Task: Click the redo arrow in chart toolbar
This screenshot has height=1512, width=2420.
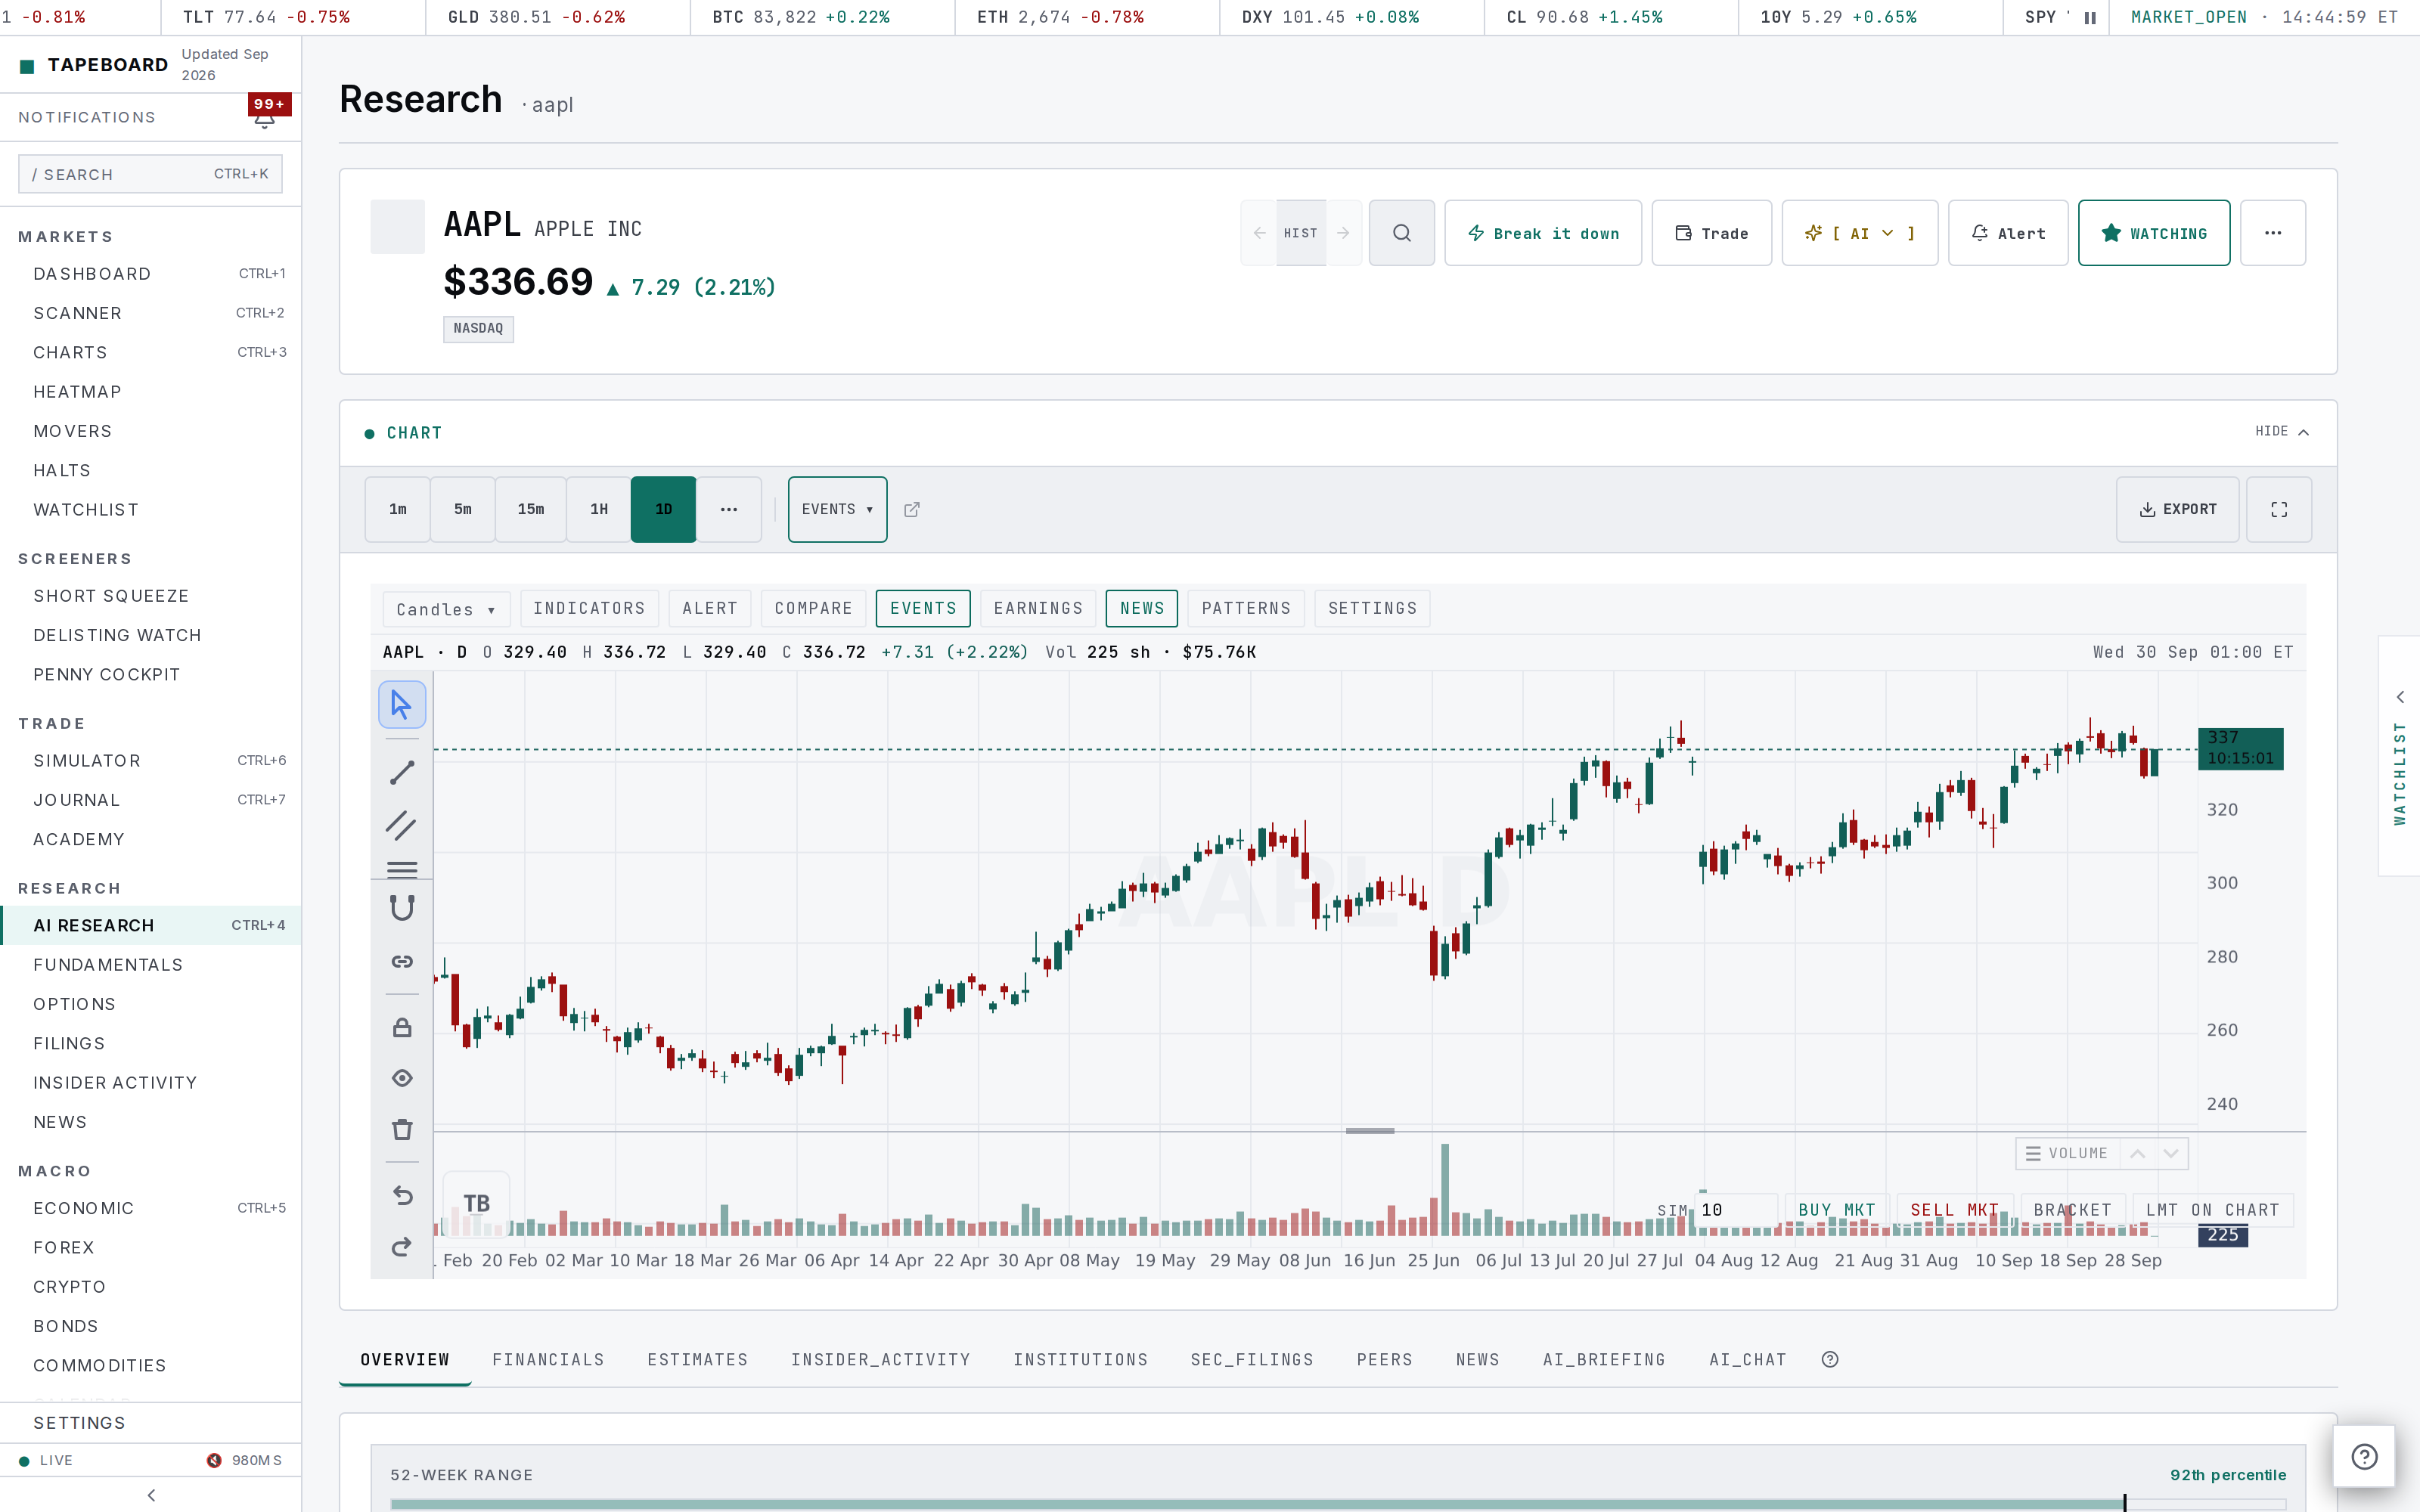Action: (402, 1247)
